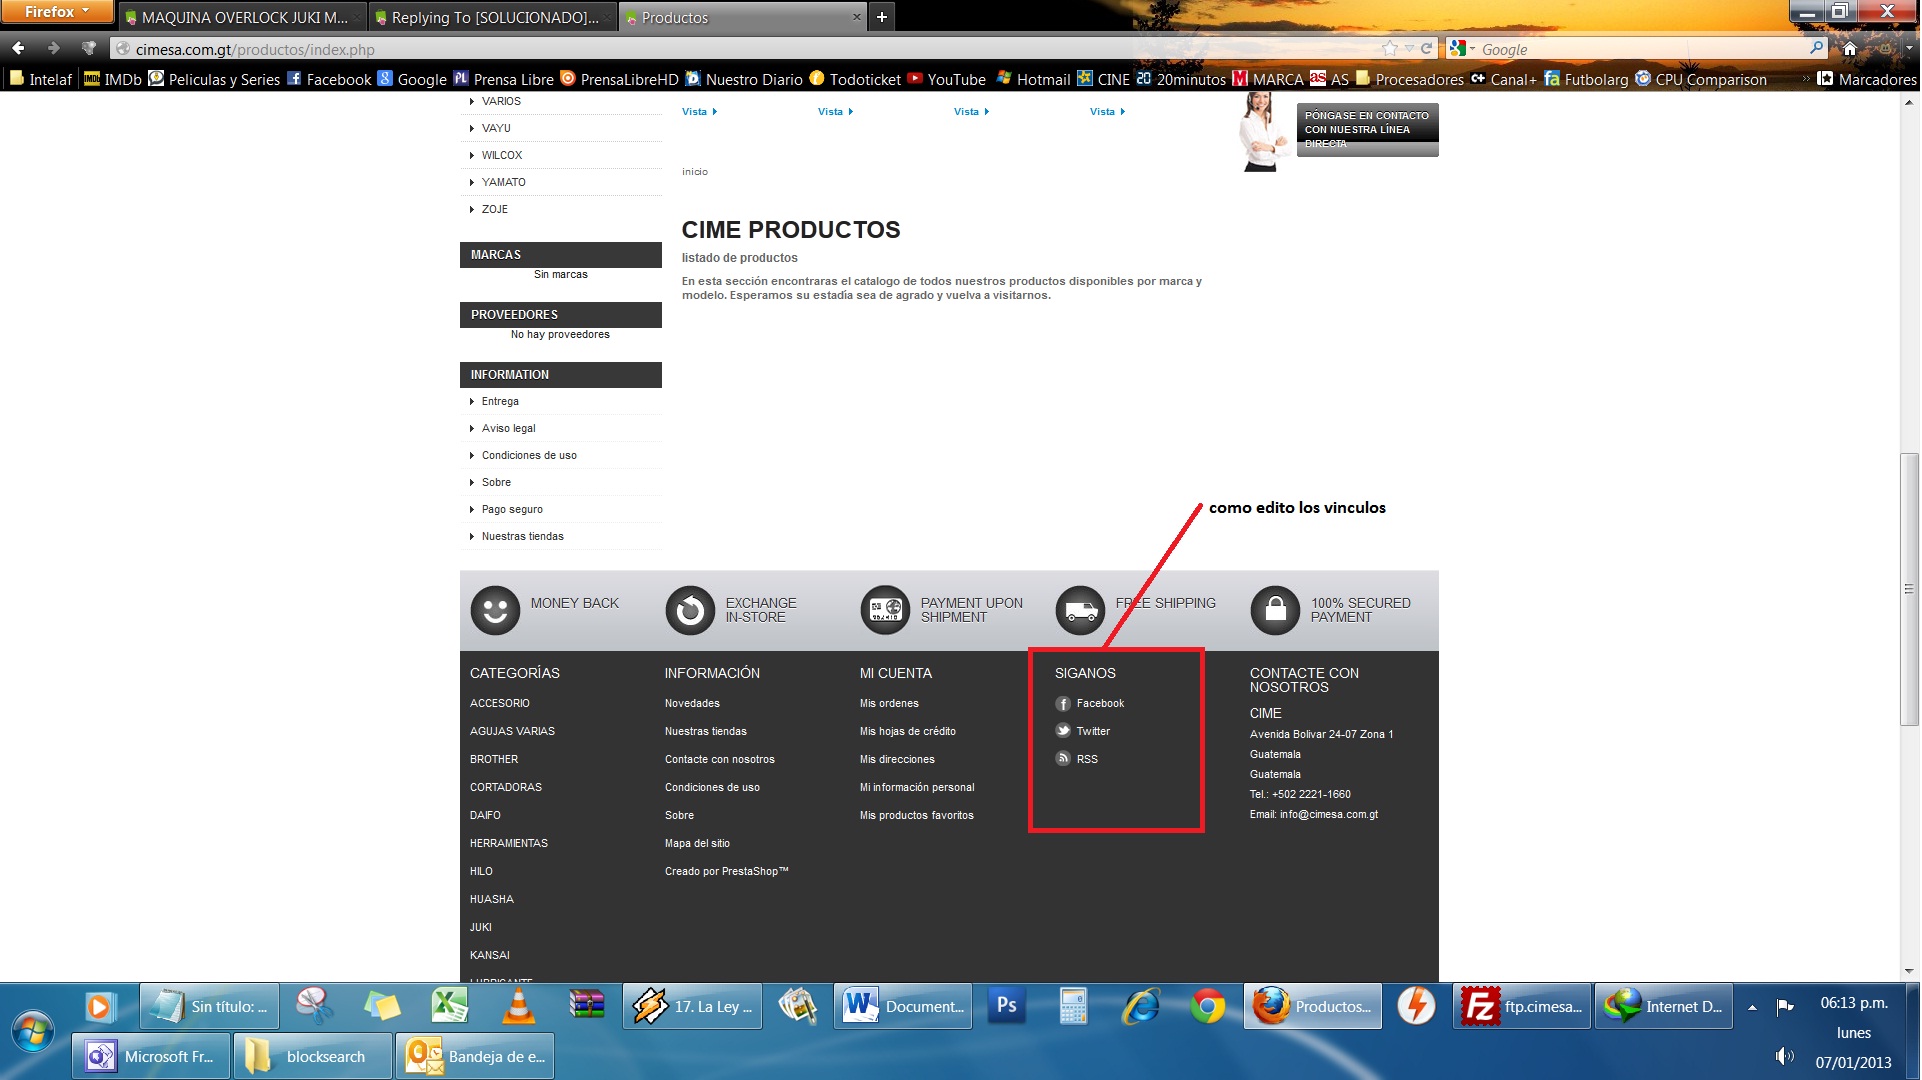Click Póngase en contacto línea directa button

coord(1366,130)
